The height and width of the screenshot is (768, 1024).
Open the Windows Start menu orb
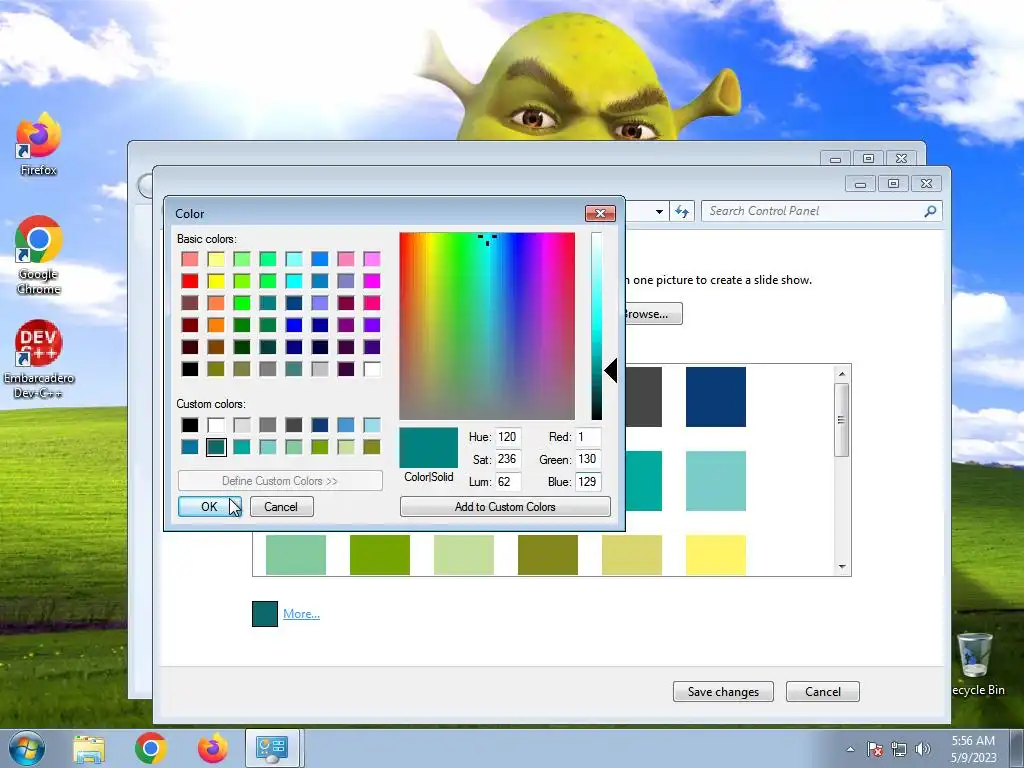pyautogui.click(x=26, y=748)
